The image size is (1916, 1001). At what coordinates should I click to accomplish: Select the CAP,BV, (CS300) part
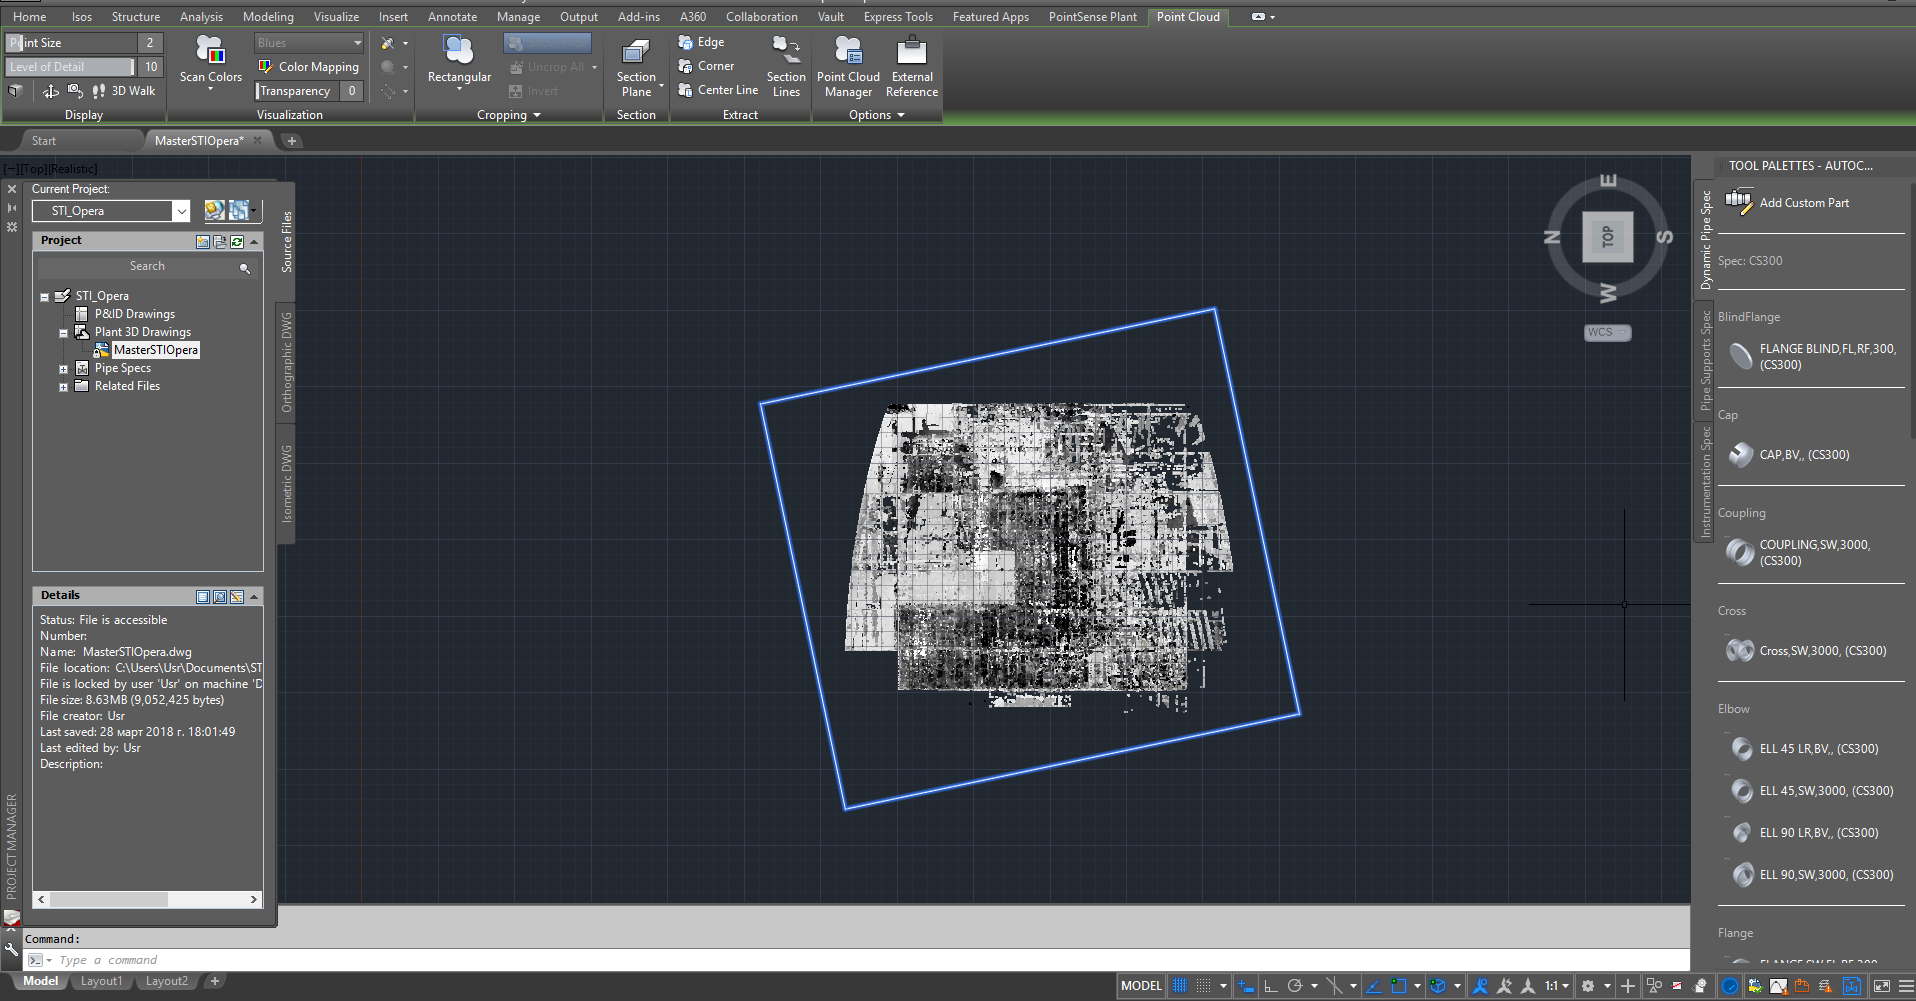coord(1790,455)
